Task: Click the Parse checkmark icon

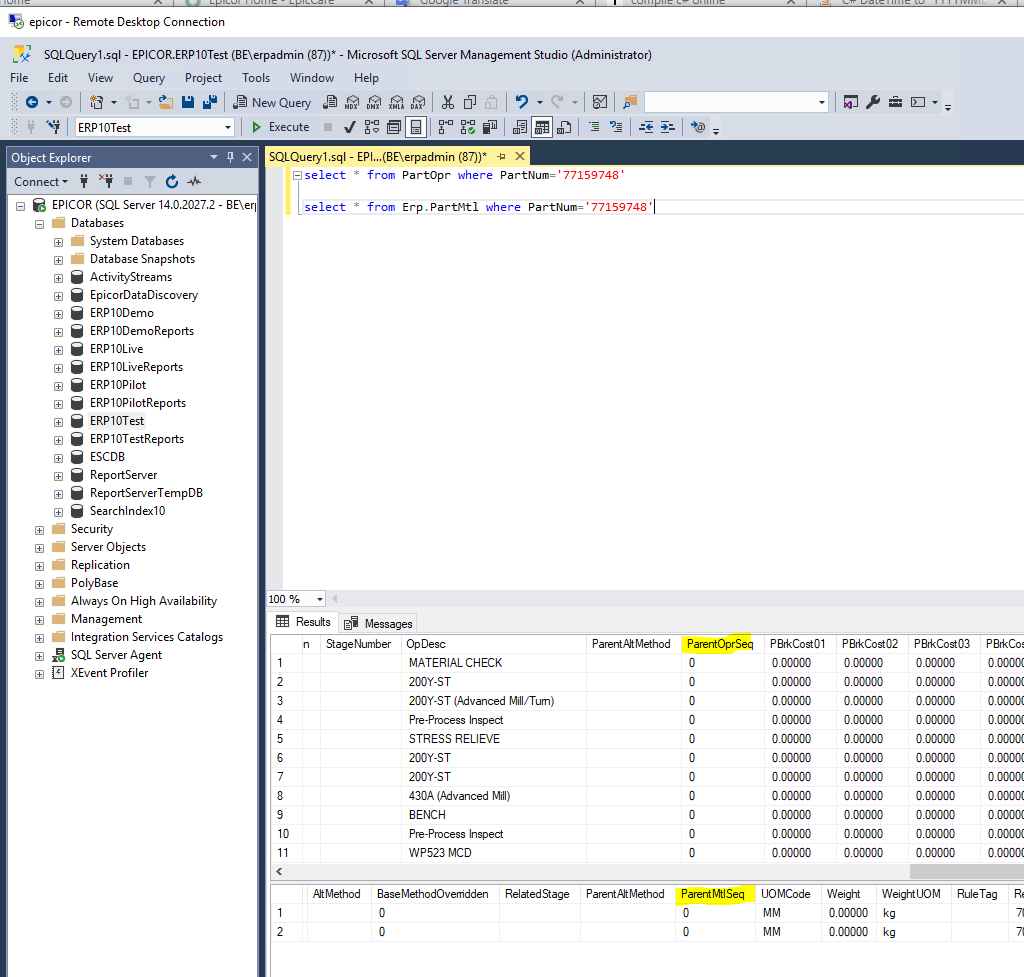Action: click(x=349, y=127)
